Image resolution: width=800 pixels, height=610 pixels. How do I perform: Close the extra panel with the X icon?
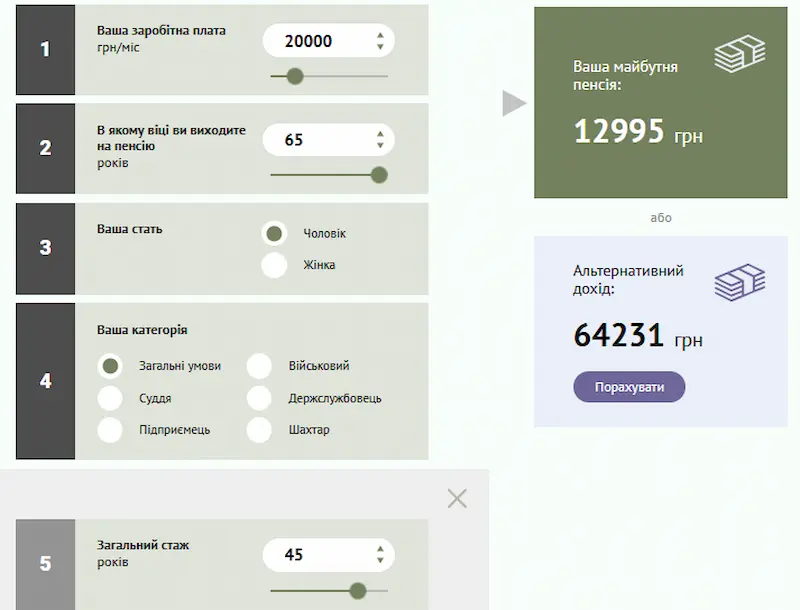(457, 498)
